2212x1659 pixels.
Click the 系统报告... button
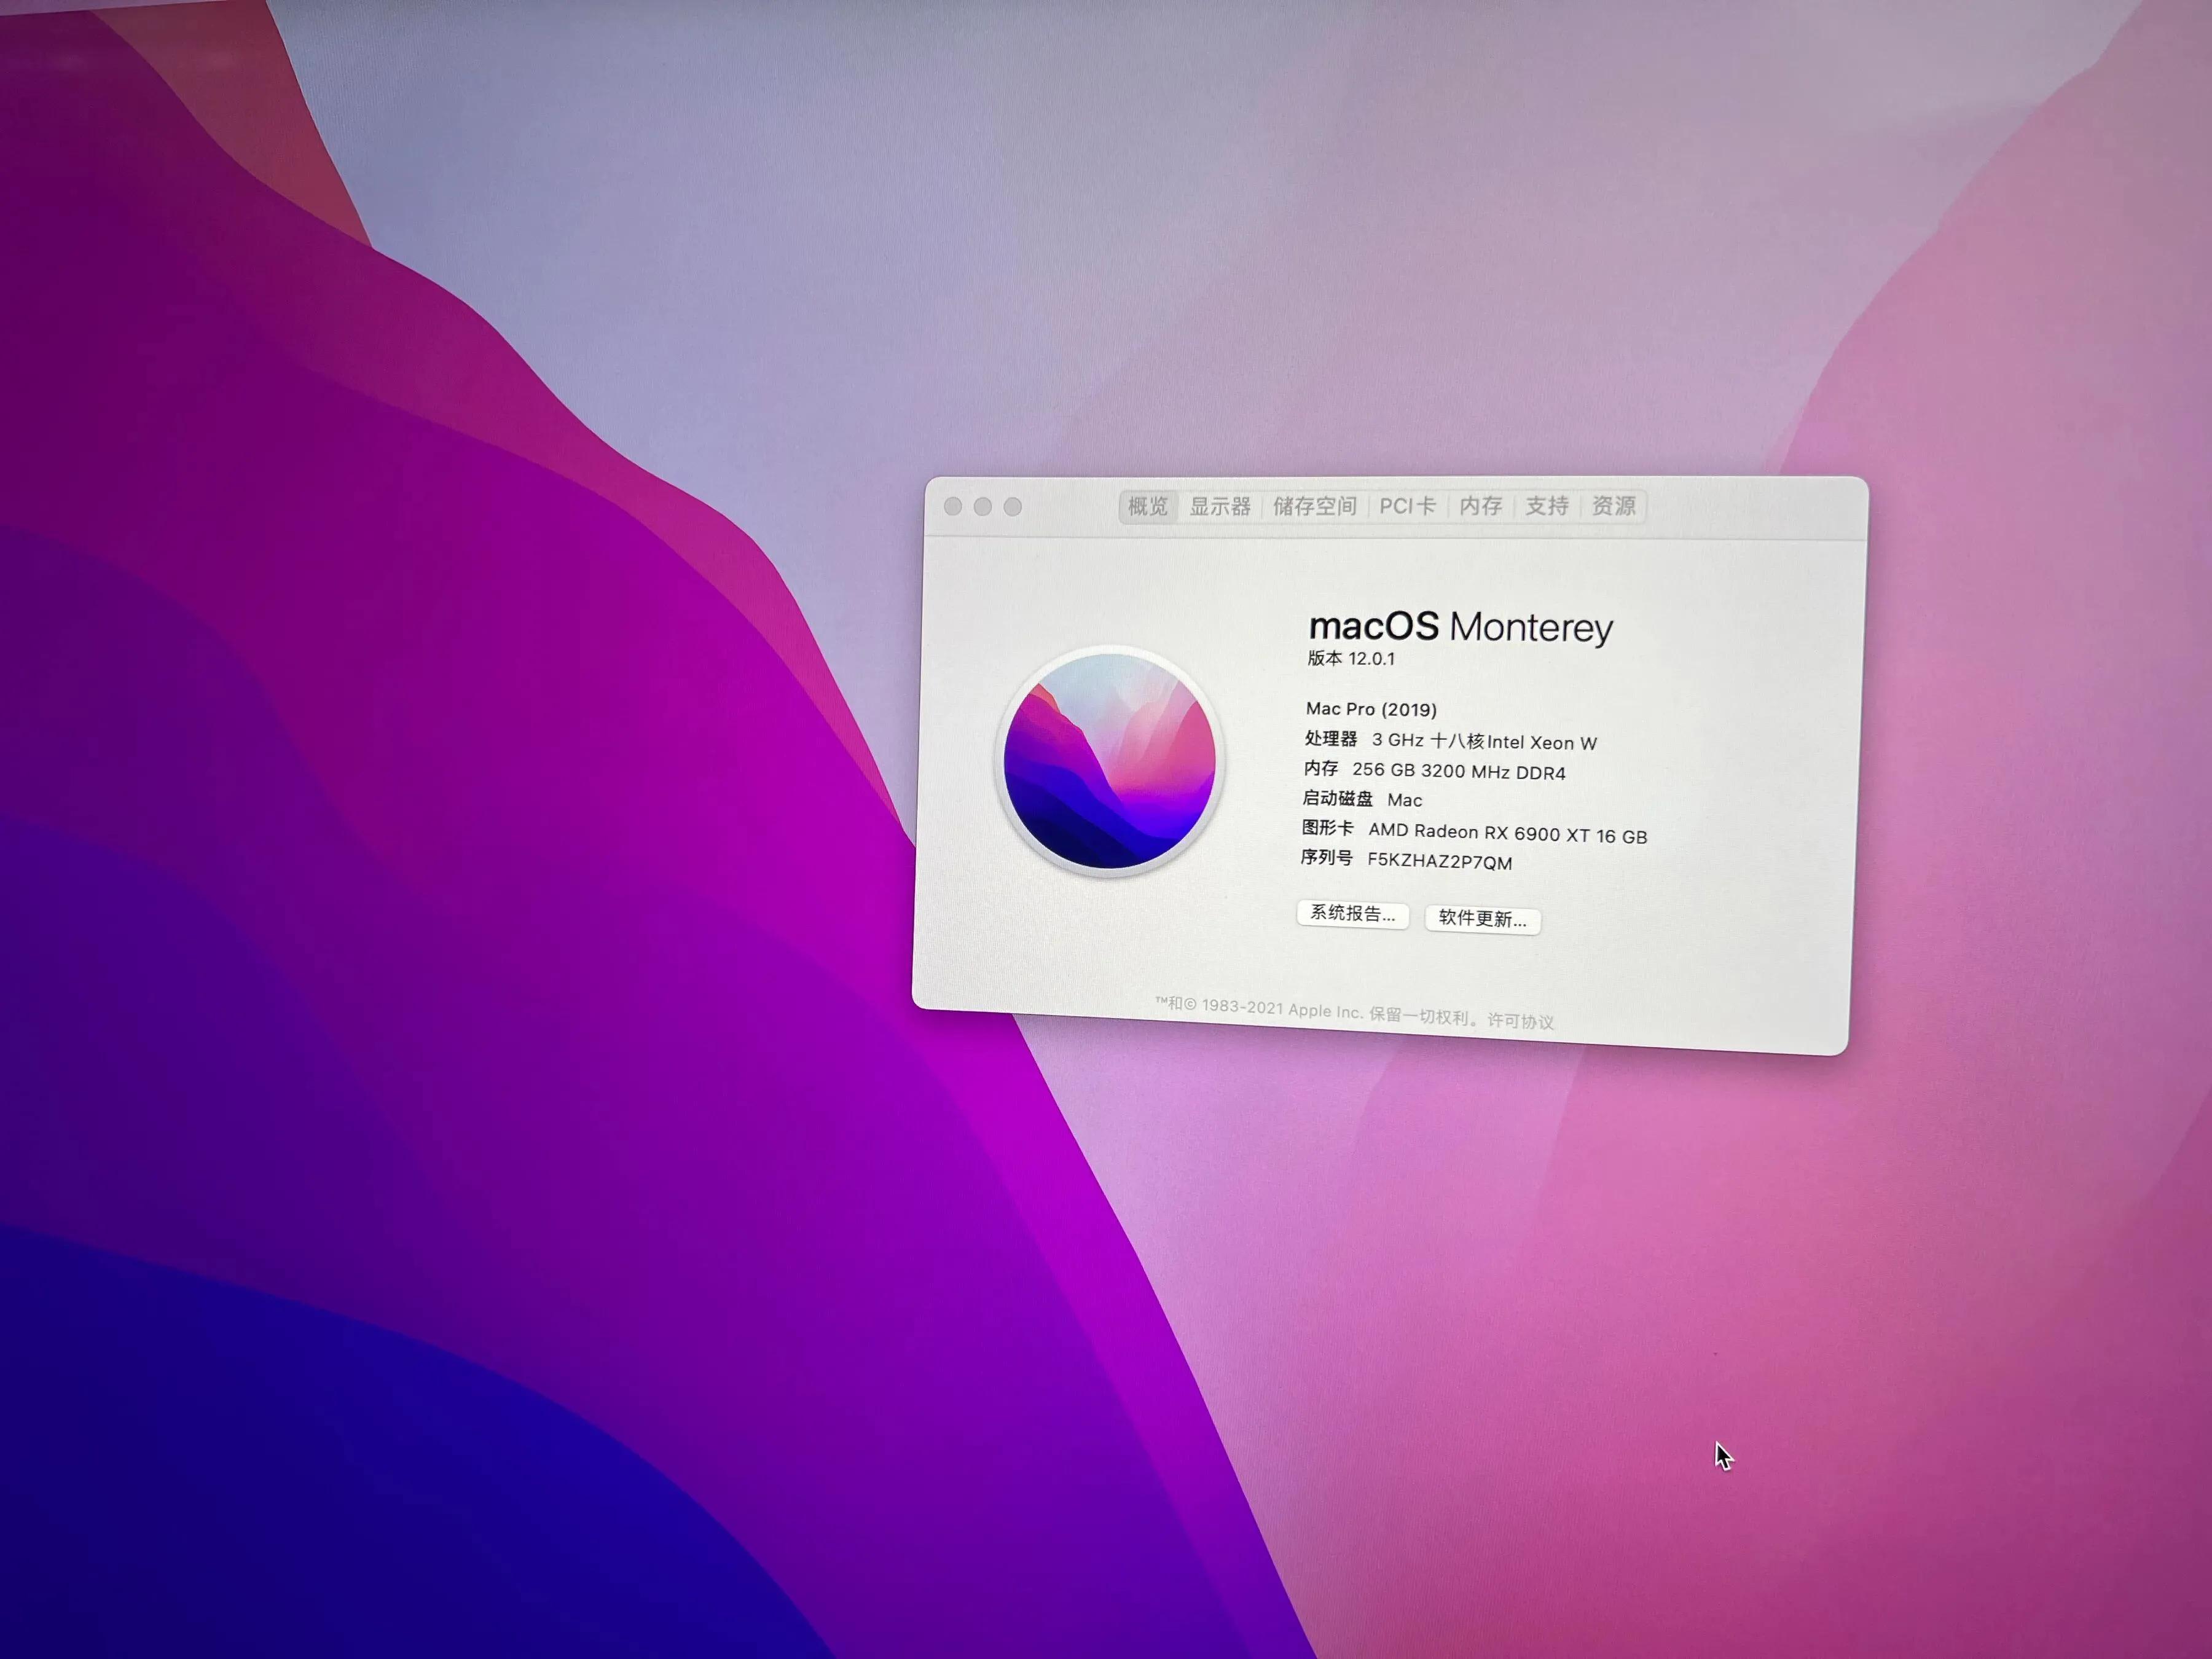tap(1353, 914)
